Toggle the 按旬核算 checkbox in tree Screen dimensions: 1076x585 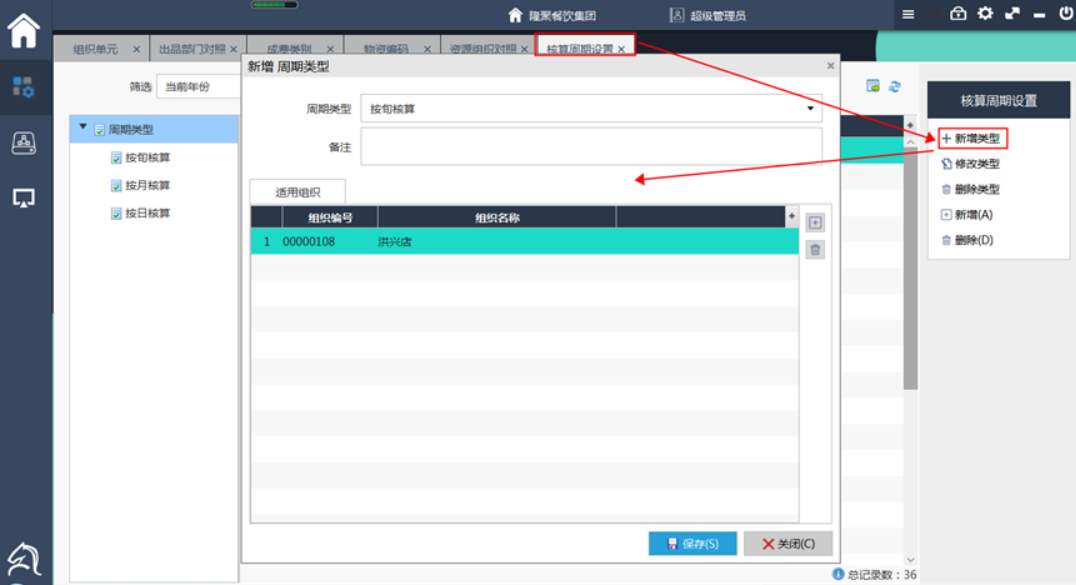(116, 158)
